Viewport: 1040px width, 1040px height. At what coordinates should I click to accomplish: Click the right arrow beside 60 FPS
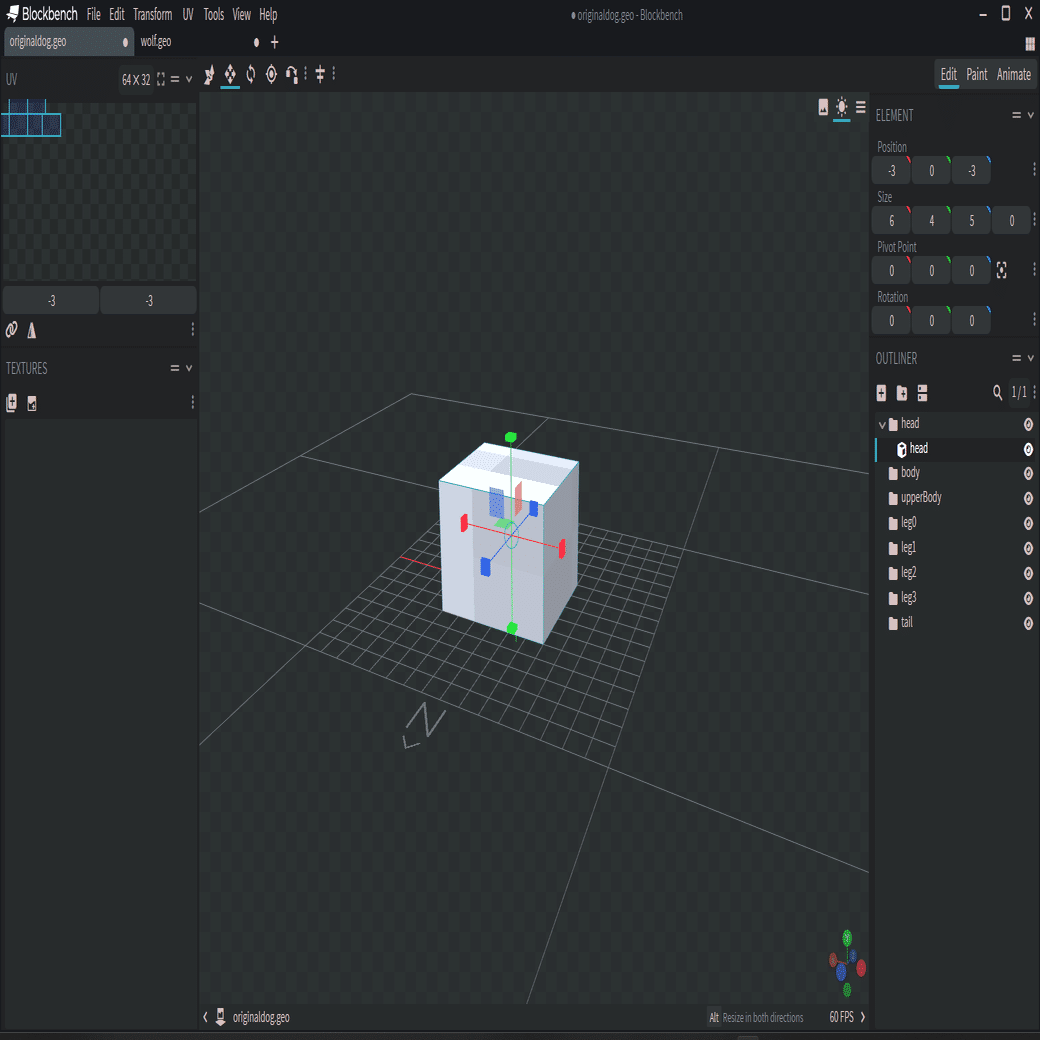click(x=863, y=1017)
